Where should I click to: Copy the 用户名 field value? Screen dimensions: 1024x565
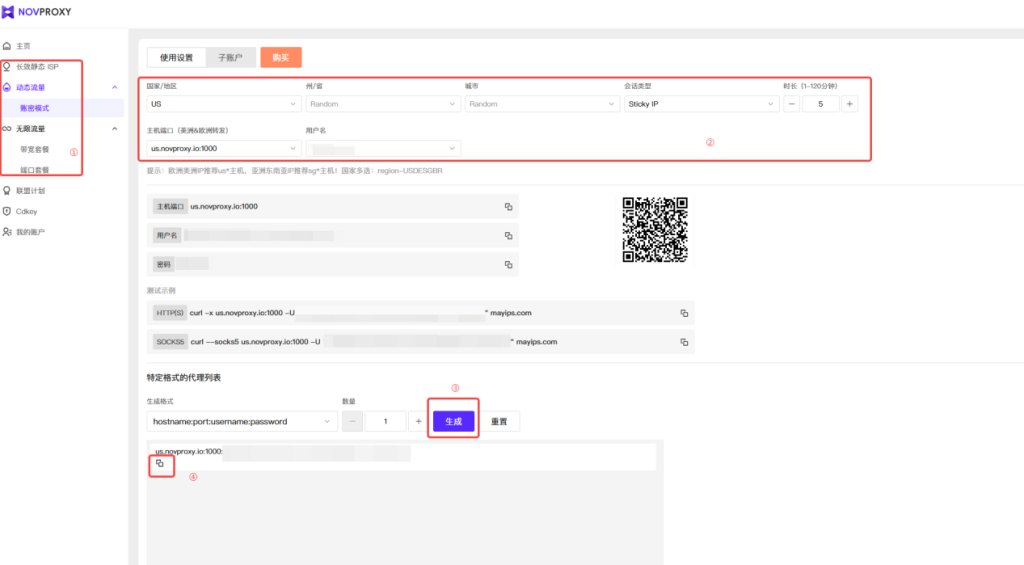coord(508,236)
